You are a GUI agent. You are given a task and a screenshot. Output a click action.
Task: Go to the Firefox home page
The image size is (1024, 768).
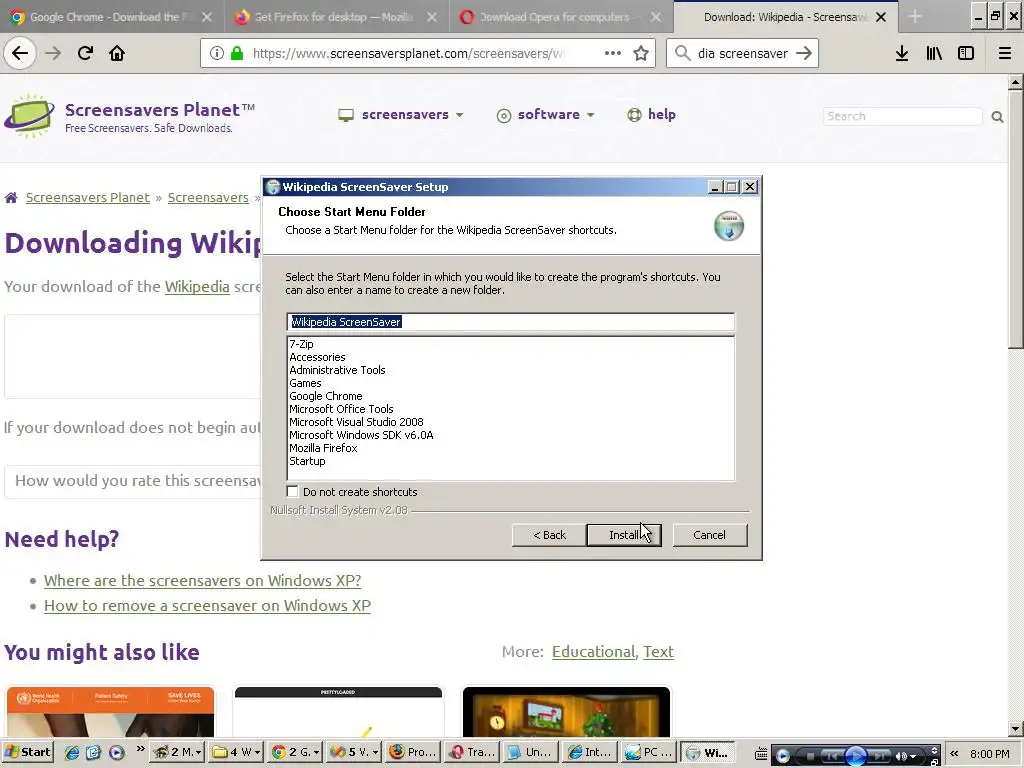tap(117, 53)
